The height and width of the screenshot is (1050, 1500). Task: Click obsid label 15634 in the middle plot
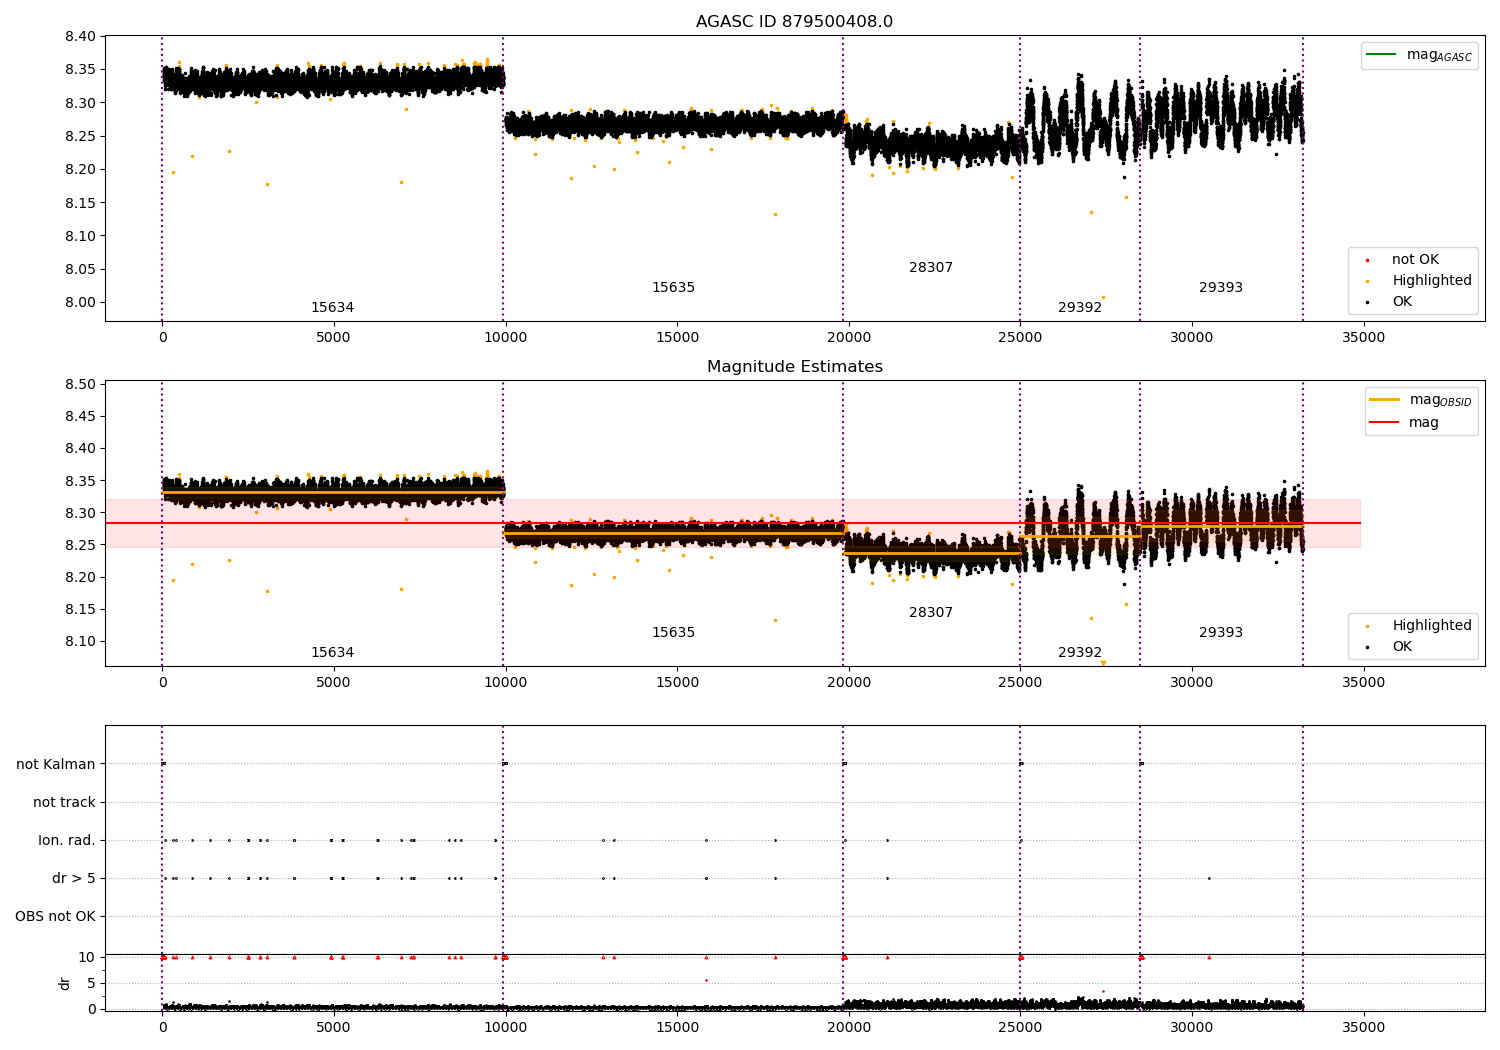pyautogui.click(x=332, y=653)
